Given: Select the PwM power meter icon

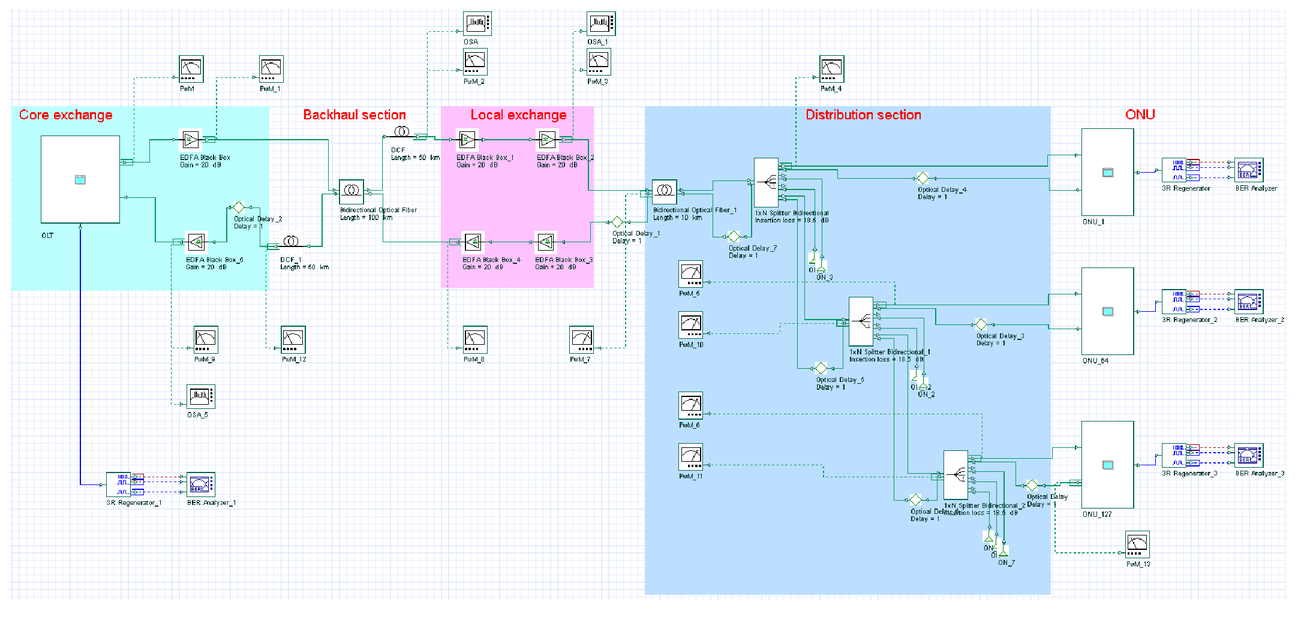Looking at the screenshot, I should click(190, 69).
